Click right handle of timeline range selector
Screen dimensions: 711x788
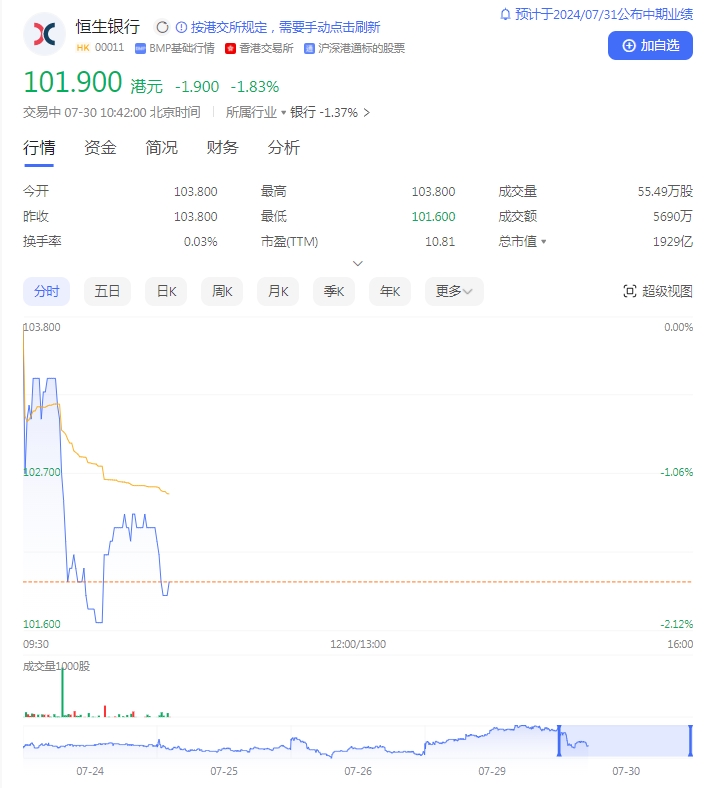(690, 741)
